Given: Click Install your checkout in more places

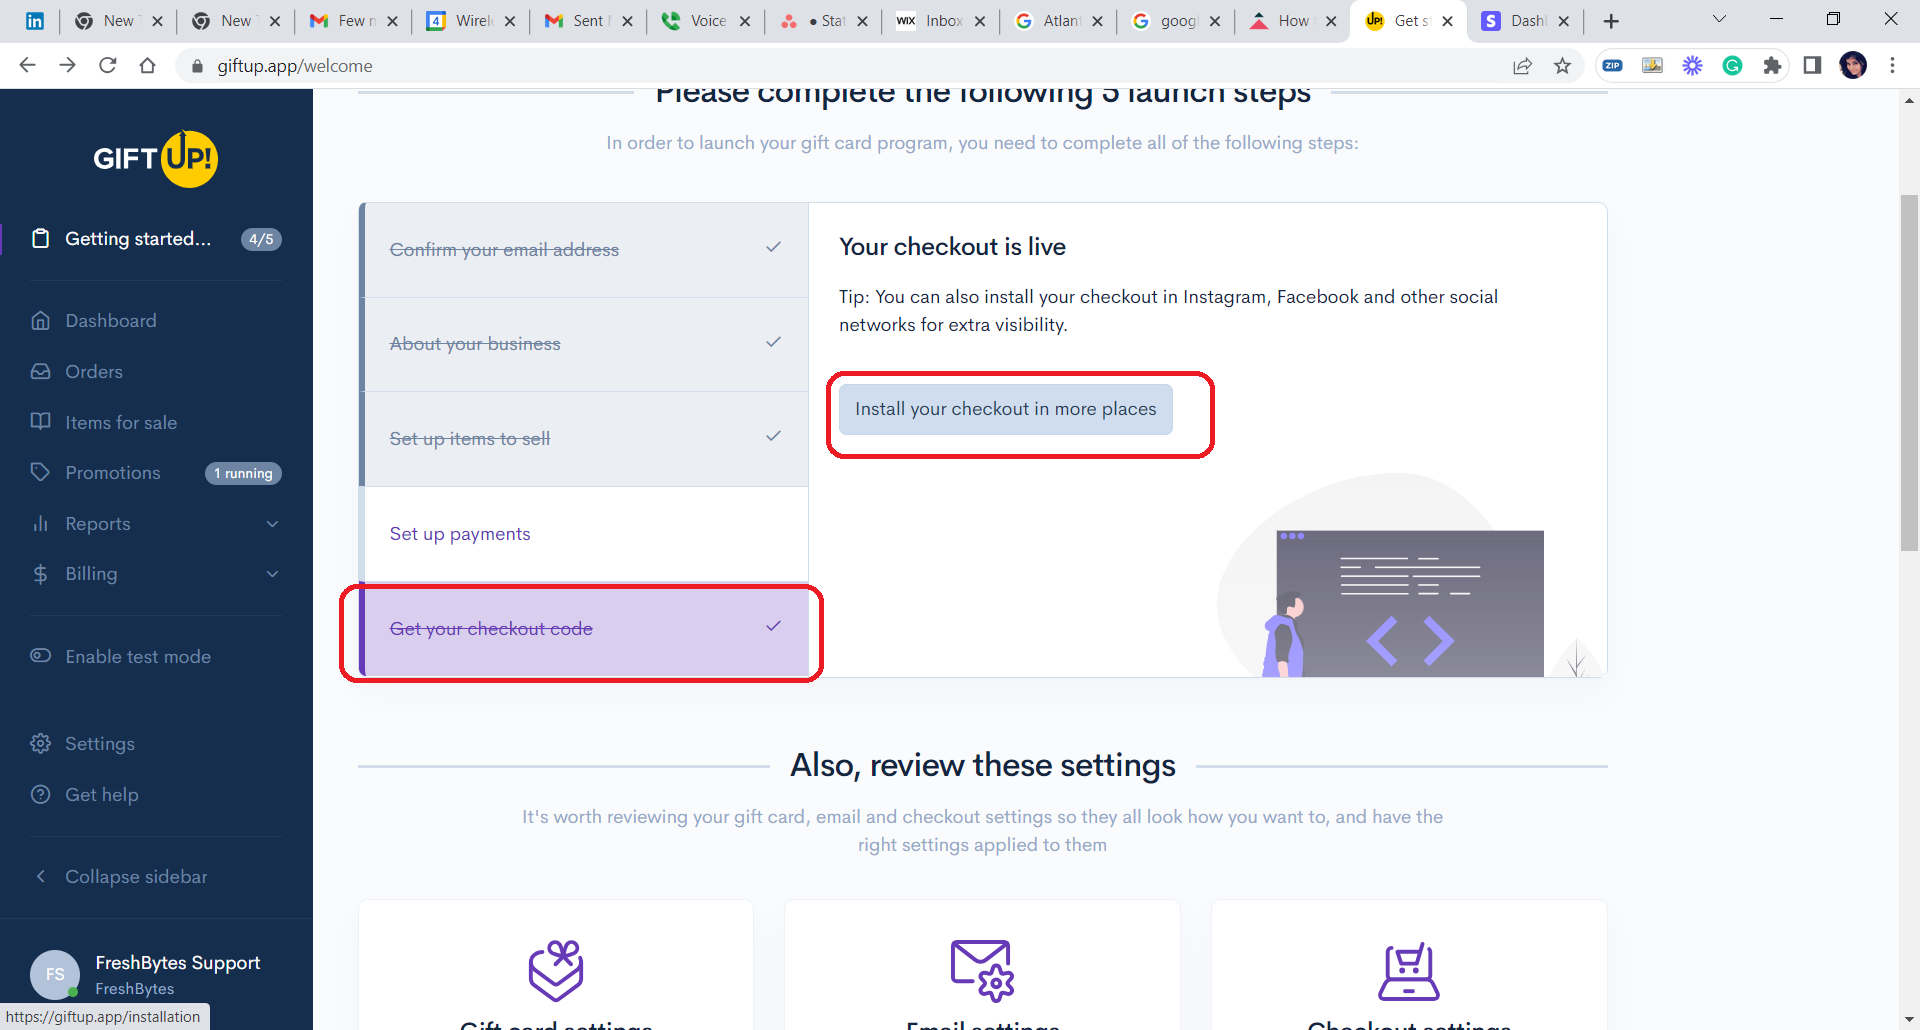Looking at the screenshot, I should click(1005, 409).
